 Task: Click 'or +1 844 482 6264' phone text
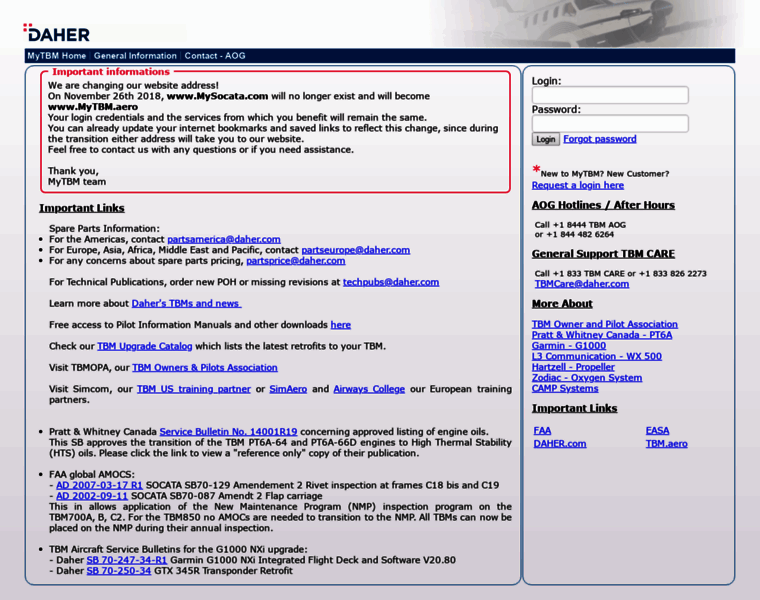pos(574,235)
